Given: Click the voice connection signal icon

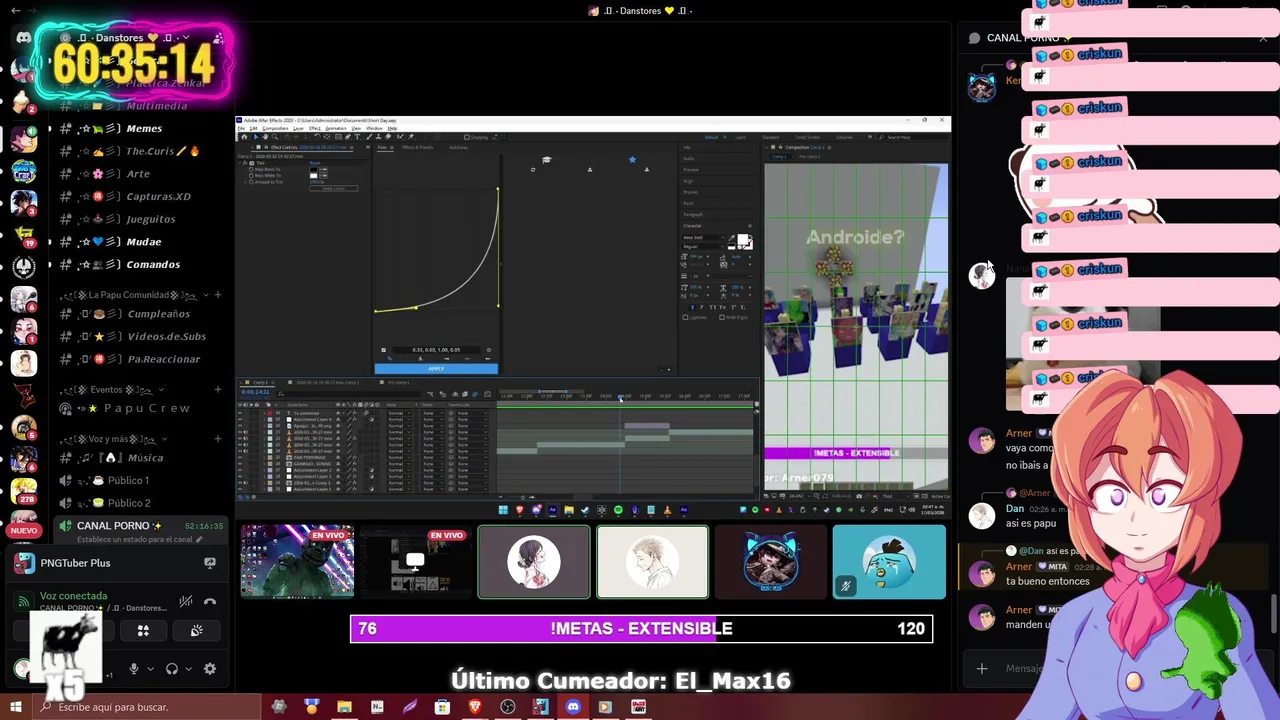Looking at the screenshot, I should (24, 602).
